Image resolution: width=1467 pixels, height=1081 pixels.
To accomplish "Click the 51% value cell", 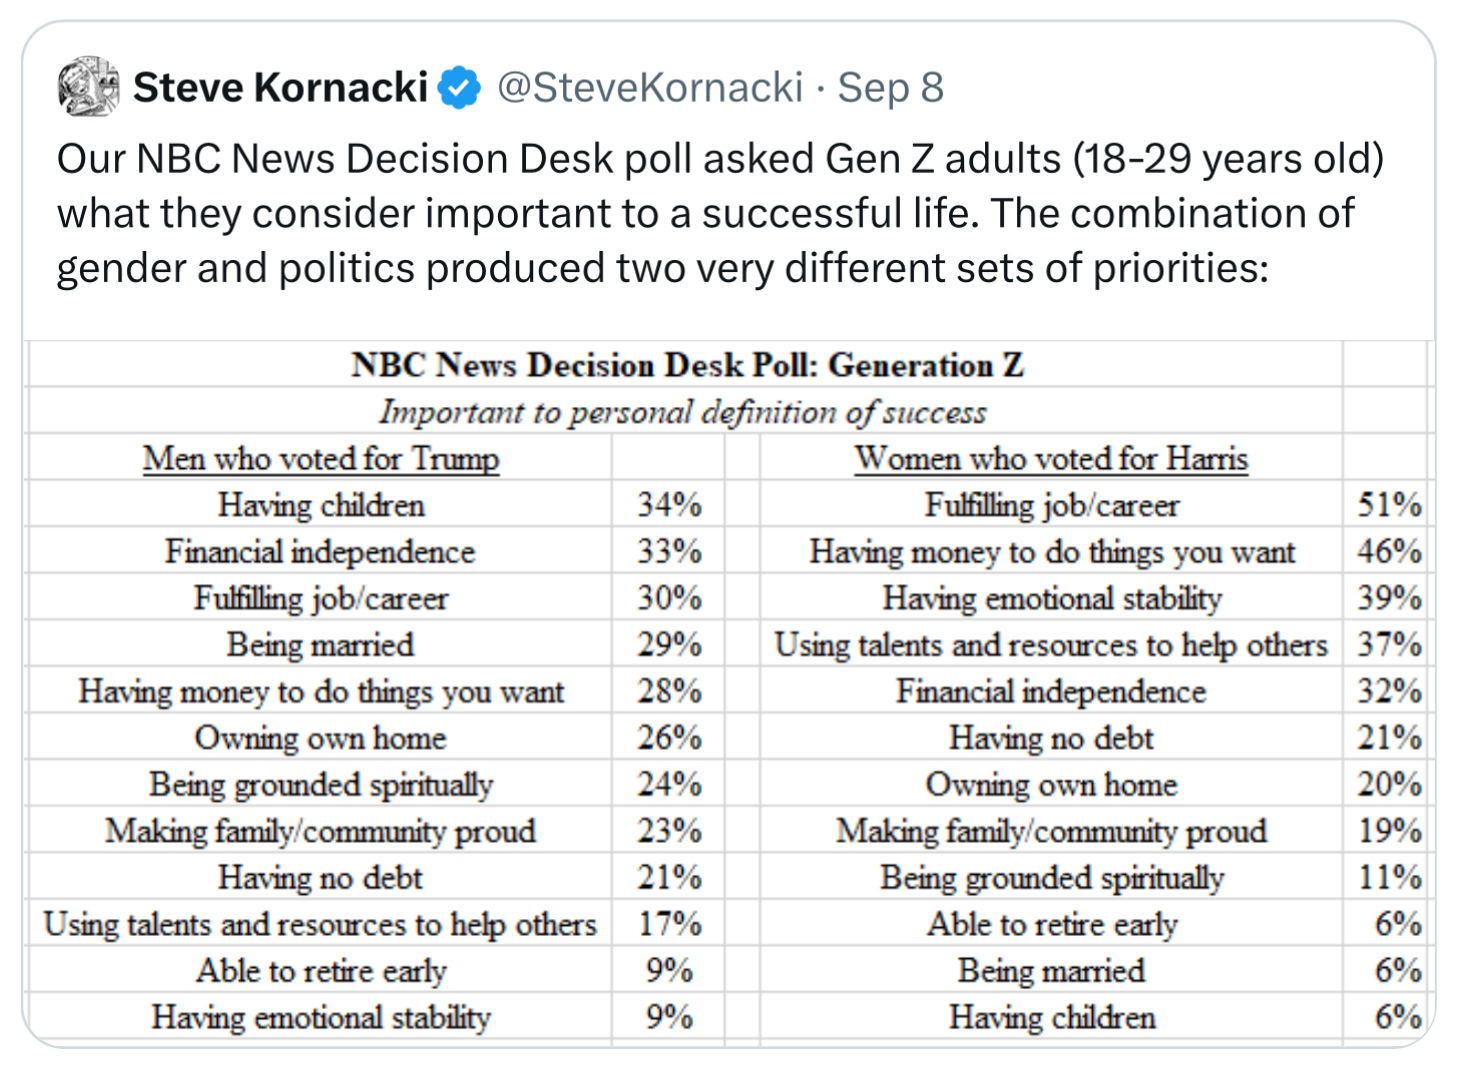I will click(1388, 505).
